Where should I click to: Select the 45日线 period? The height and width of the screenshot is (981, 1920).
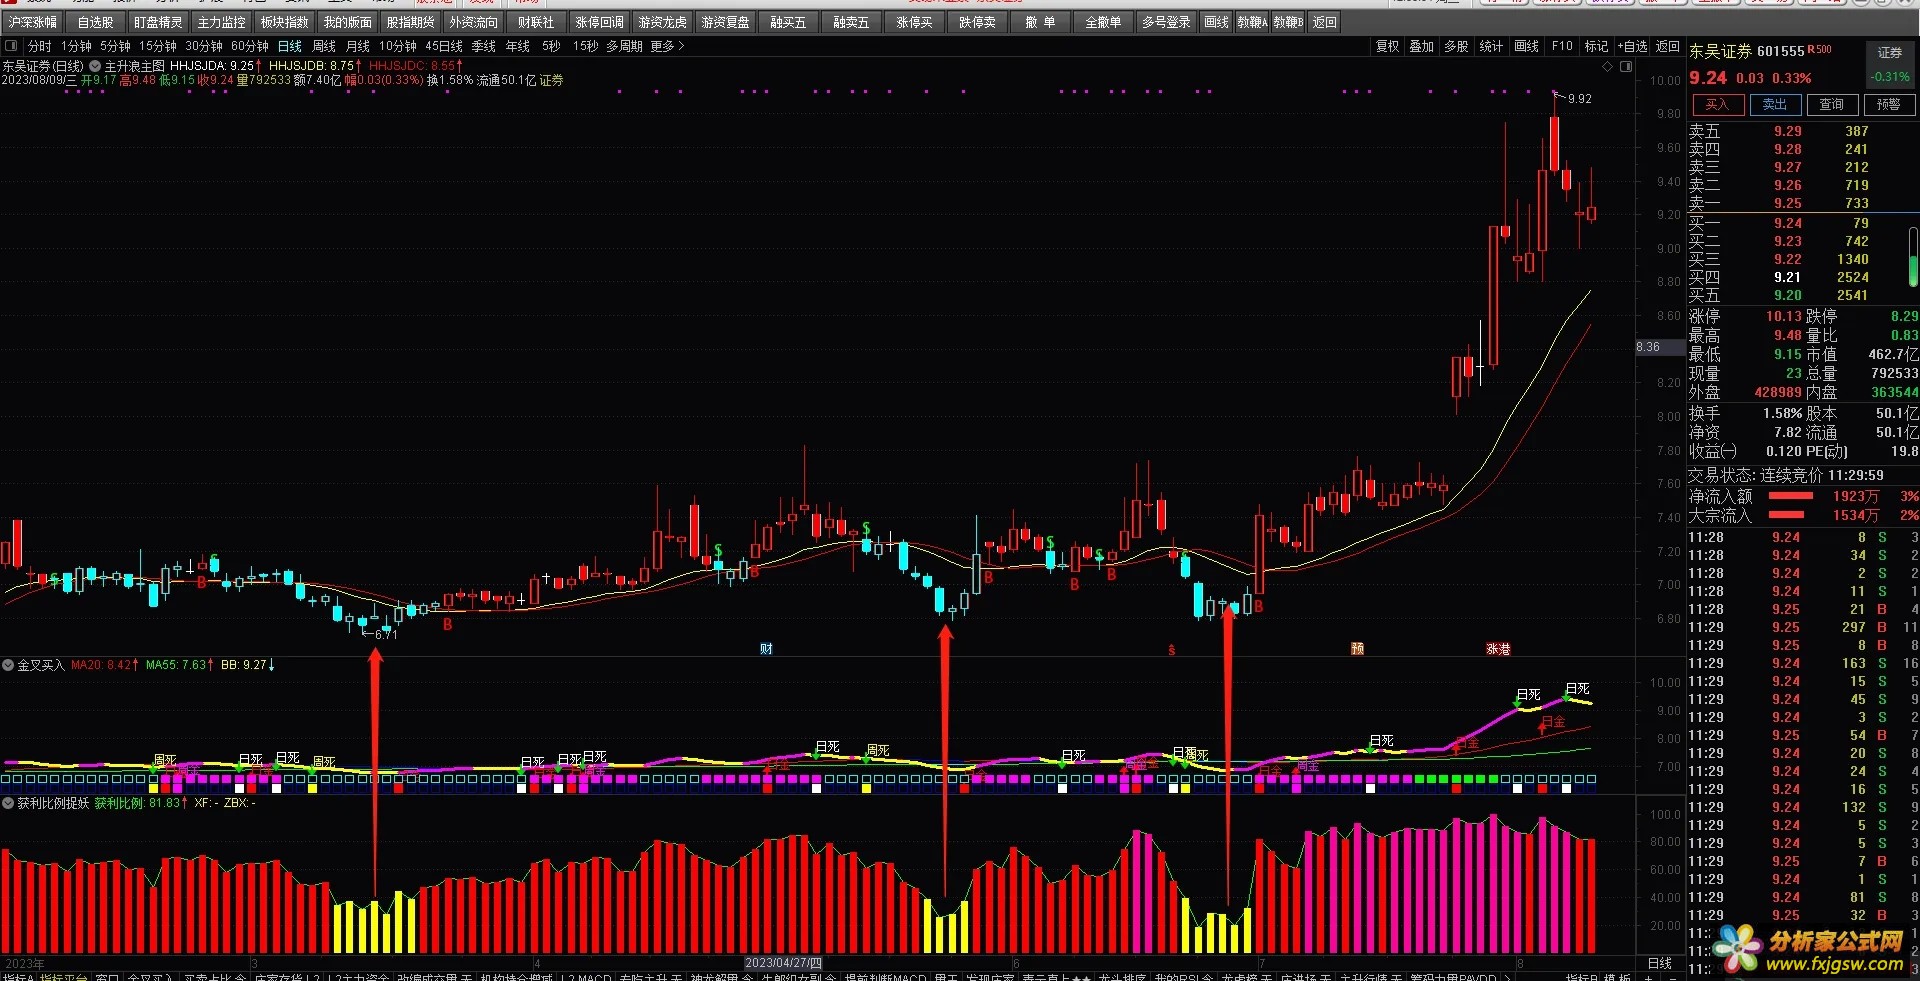[444, 46]
